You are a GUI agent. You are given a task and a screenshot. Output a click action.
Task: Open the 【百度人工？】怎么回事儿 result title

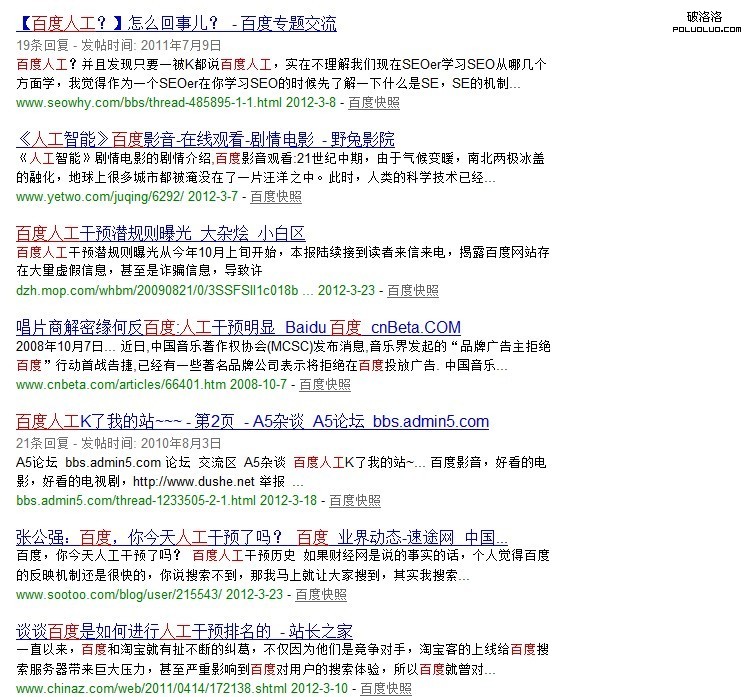[x=177, y=24]
